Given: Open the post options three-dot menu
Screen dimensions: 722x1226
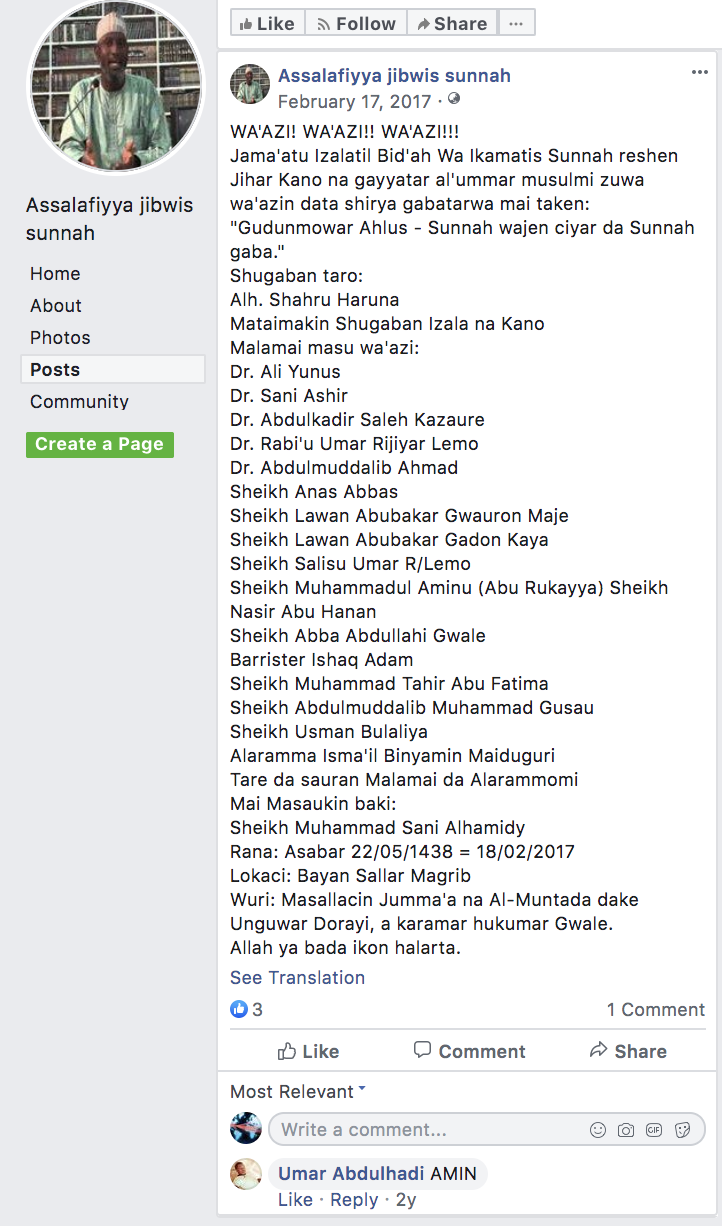Looking at the screenshot, I should [700, 73].
